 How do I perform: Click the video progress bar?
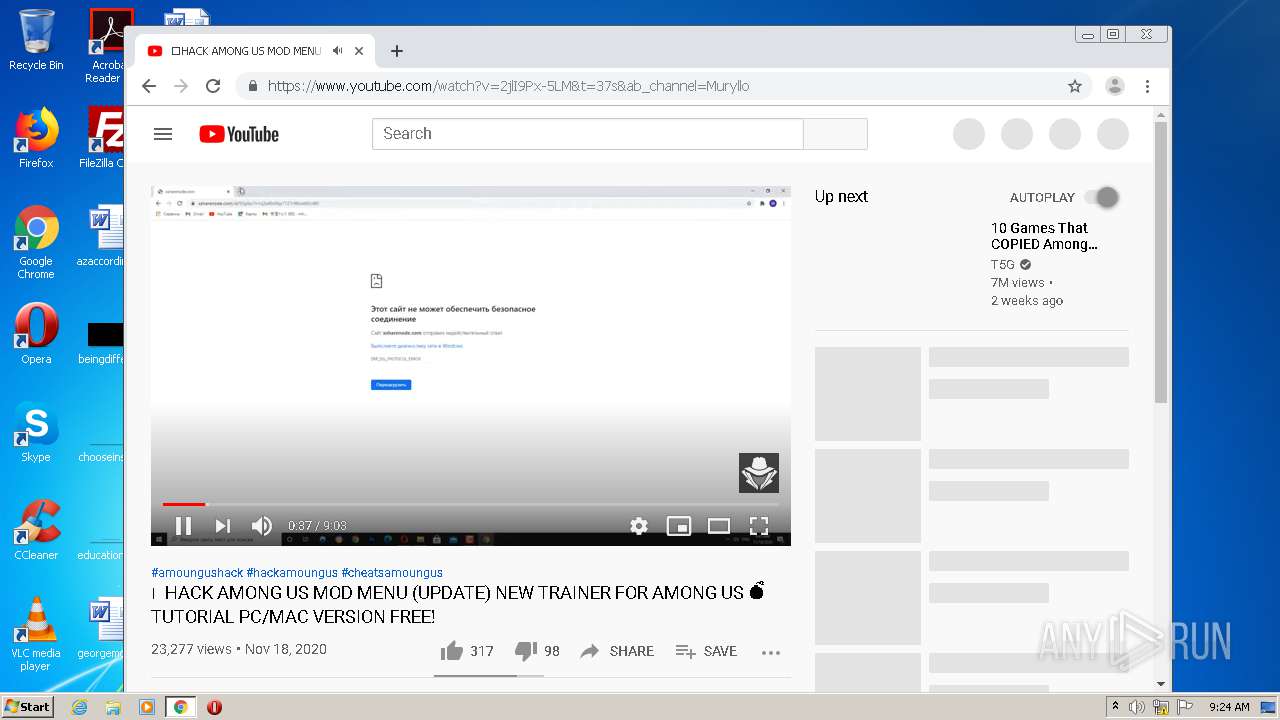tap(470, 504)
